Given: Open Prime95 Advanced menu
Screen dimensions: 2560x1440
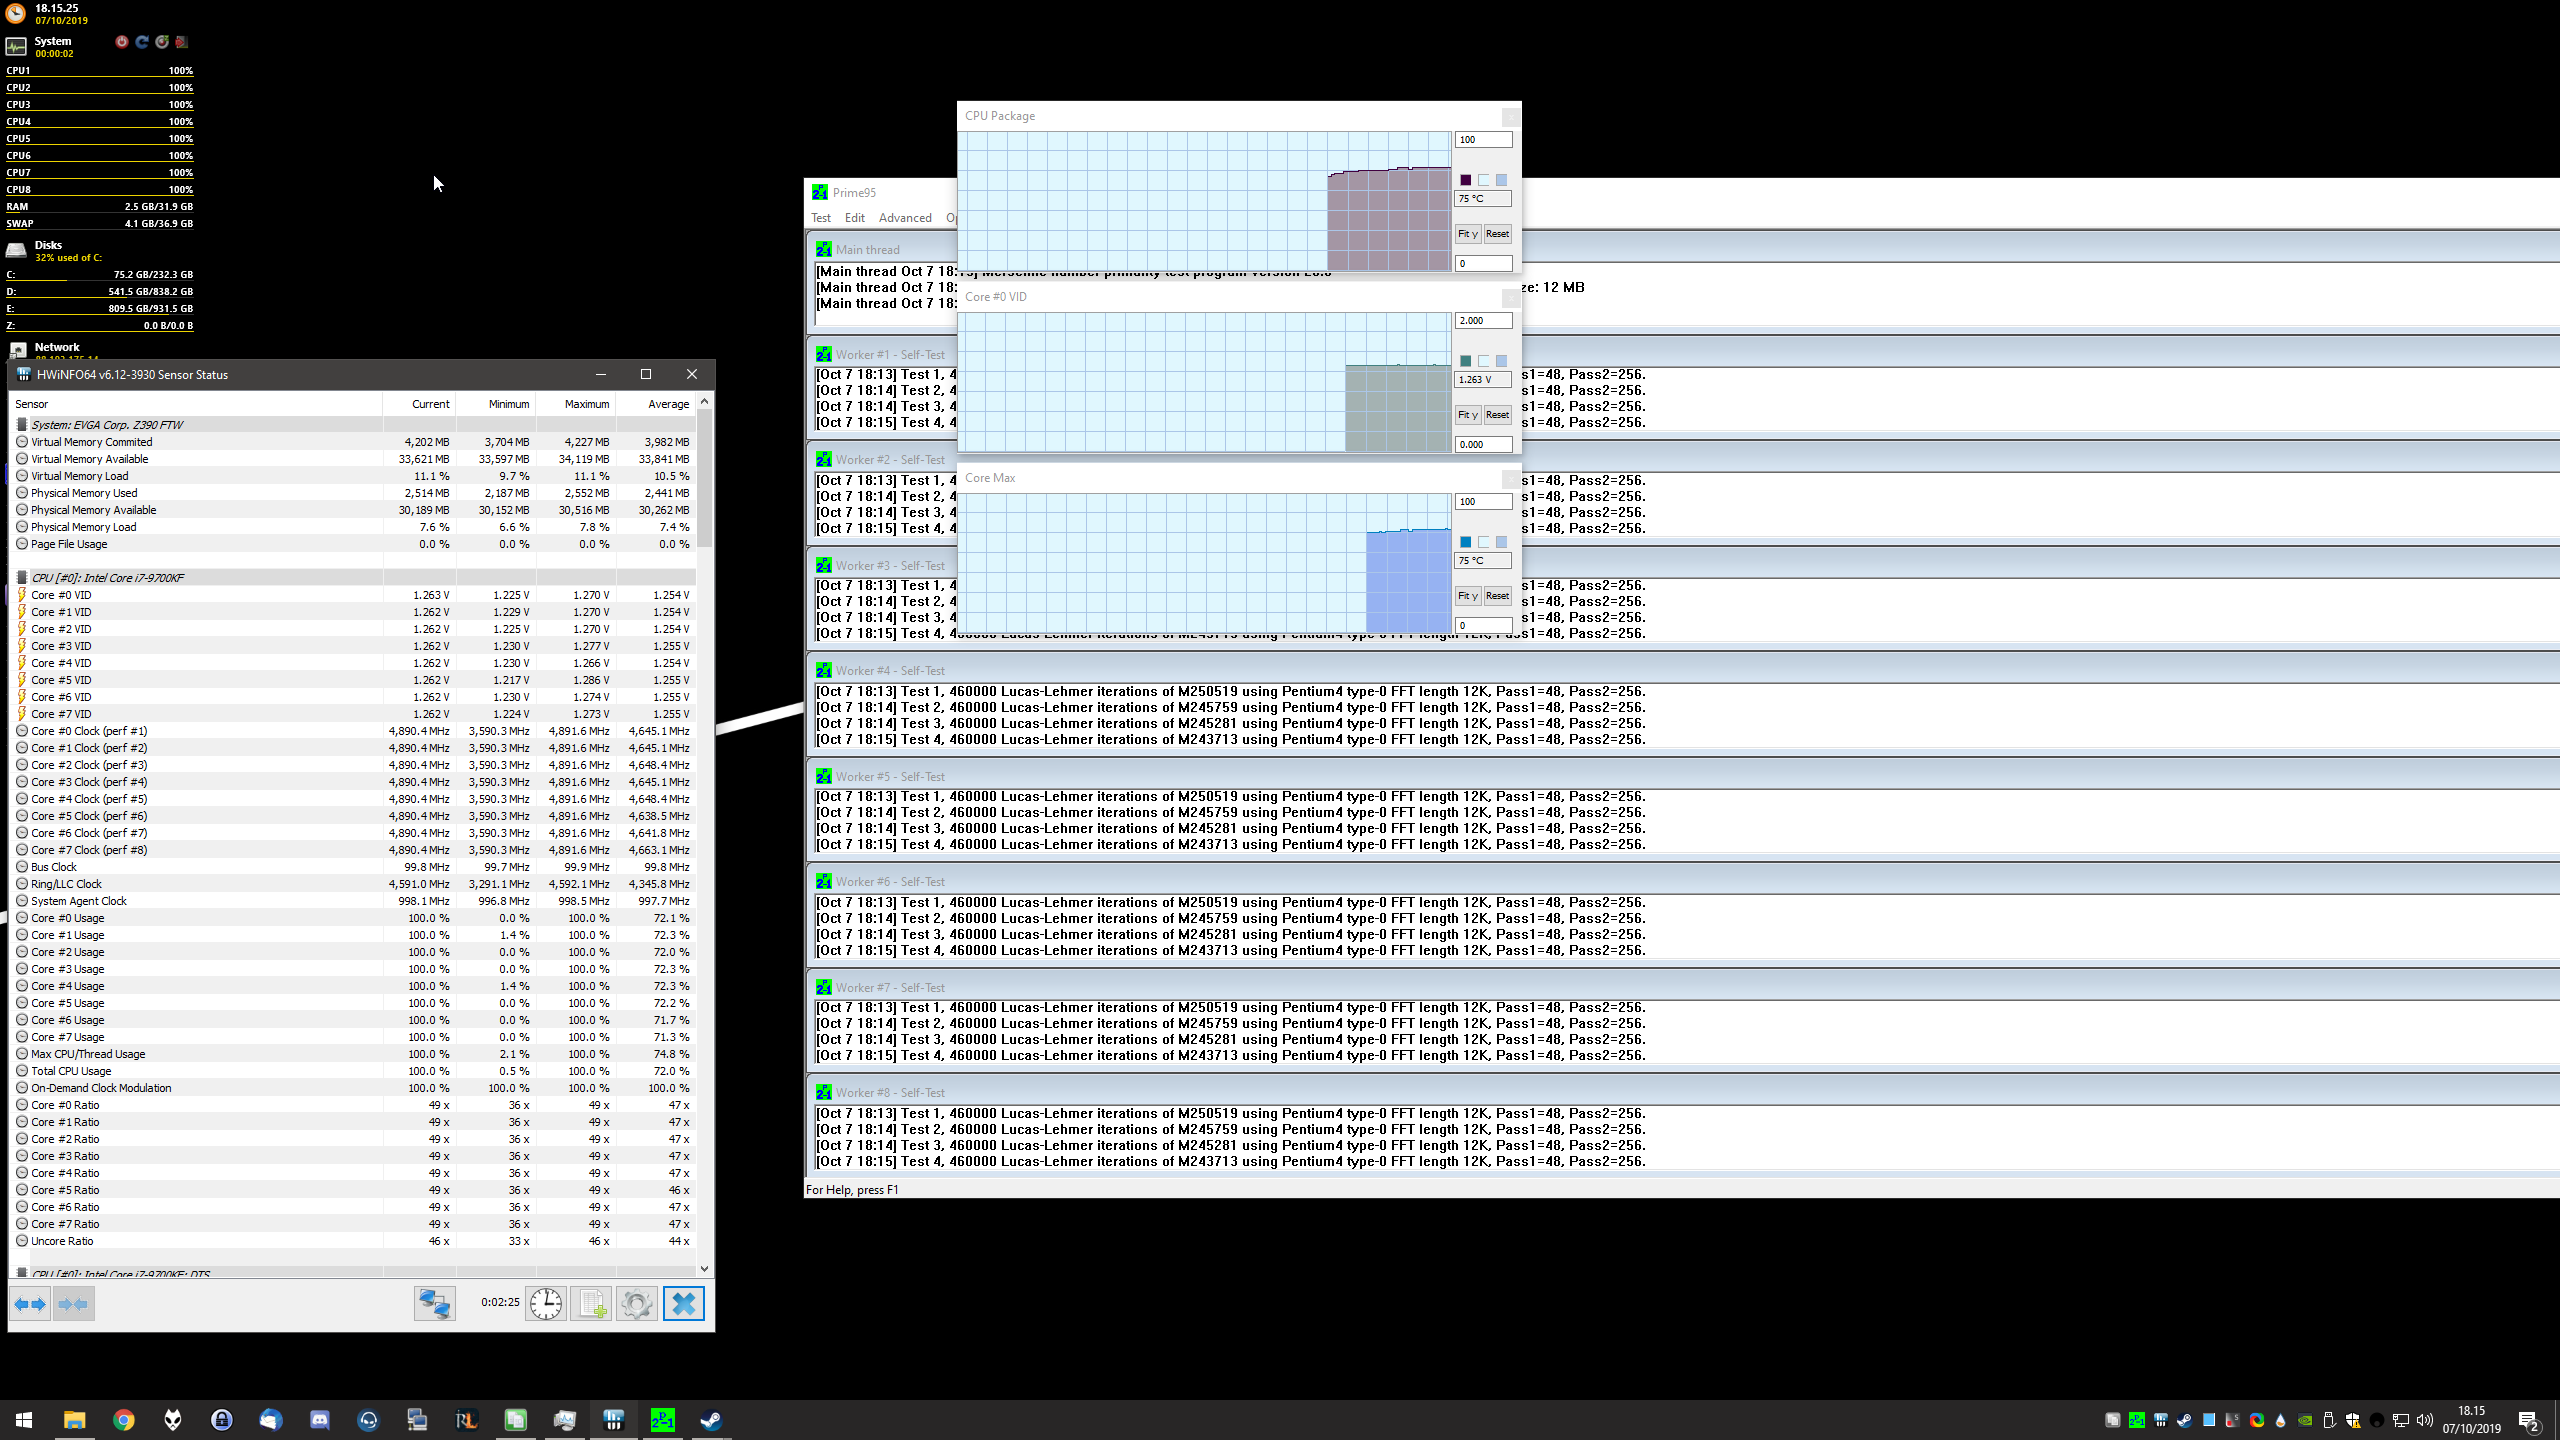Looking at the screenshot, I should pos(905,218).
